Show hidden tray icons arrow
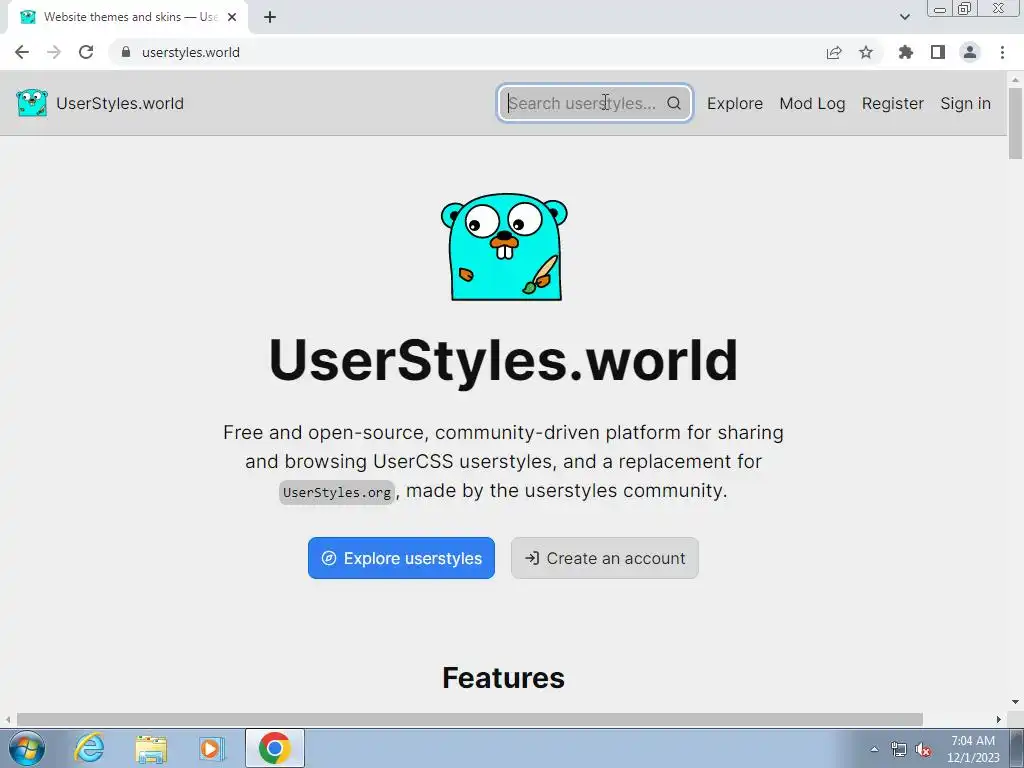Image resolution: width=1024 pixels, height=768 pixels. (x=874, y=749)
